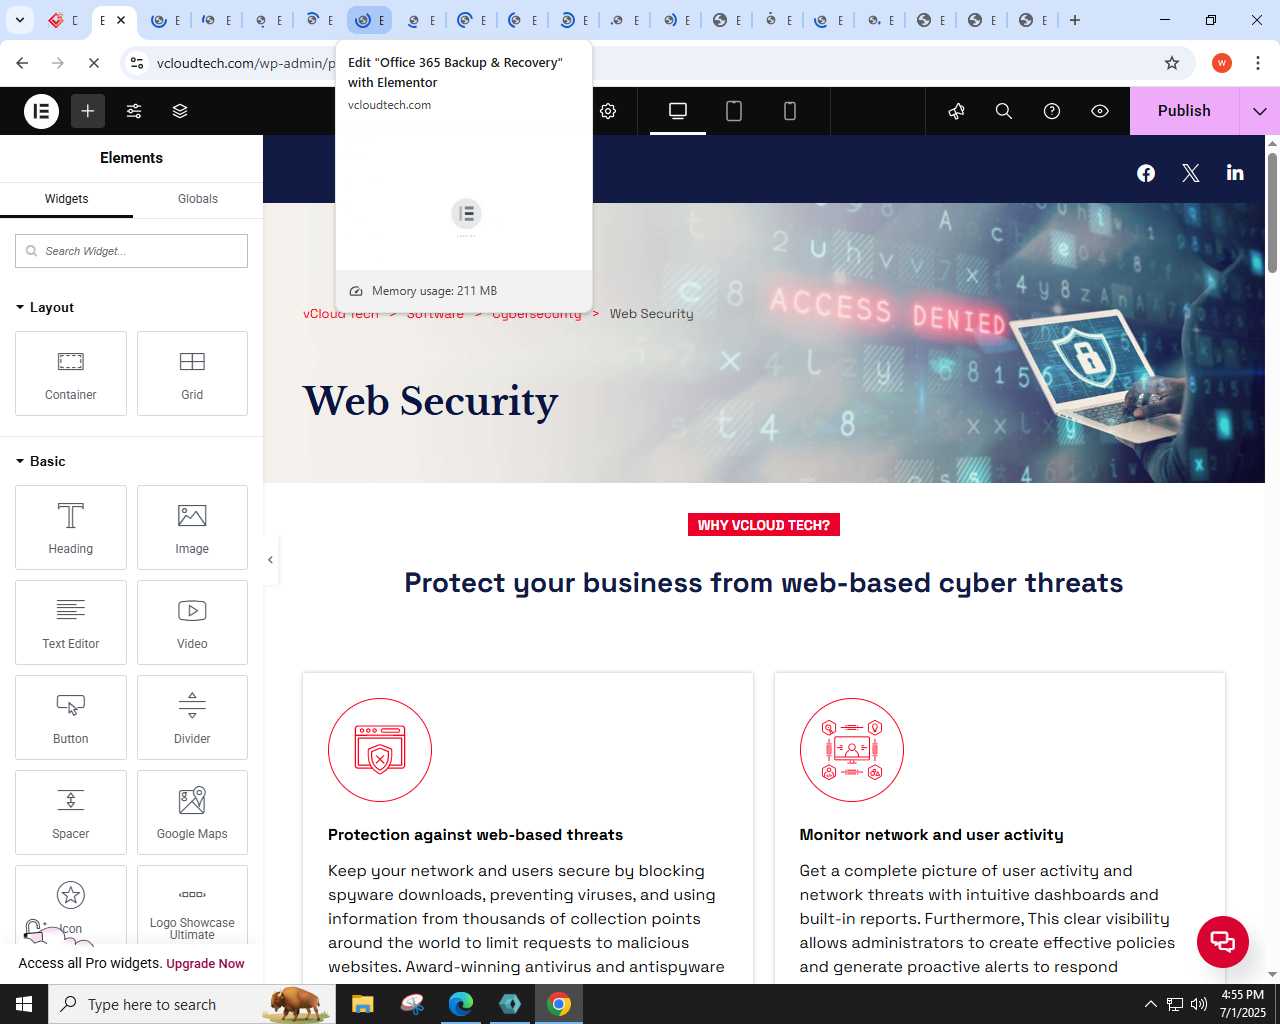This screenshot has width=1280, height=1024.
Task: Switch to mobile responsive view
Action: click(x=790, y=111)
